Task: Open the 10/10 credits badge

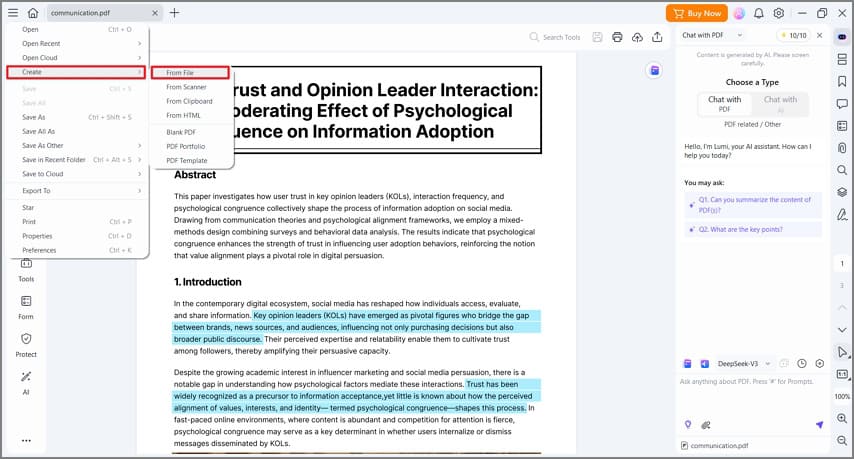Action: click(x=794, y=35)
